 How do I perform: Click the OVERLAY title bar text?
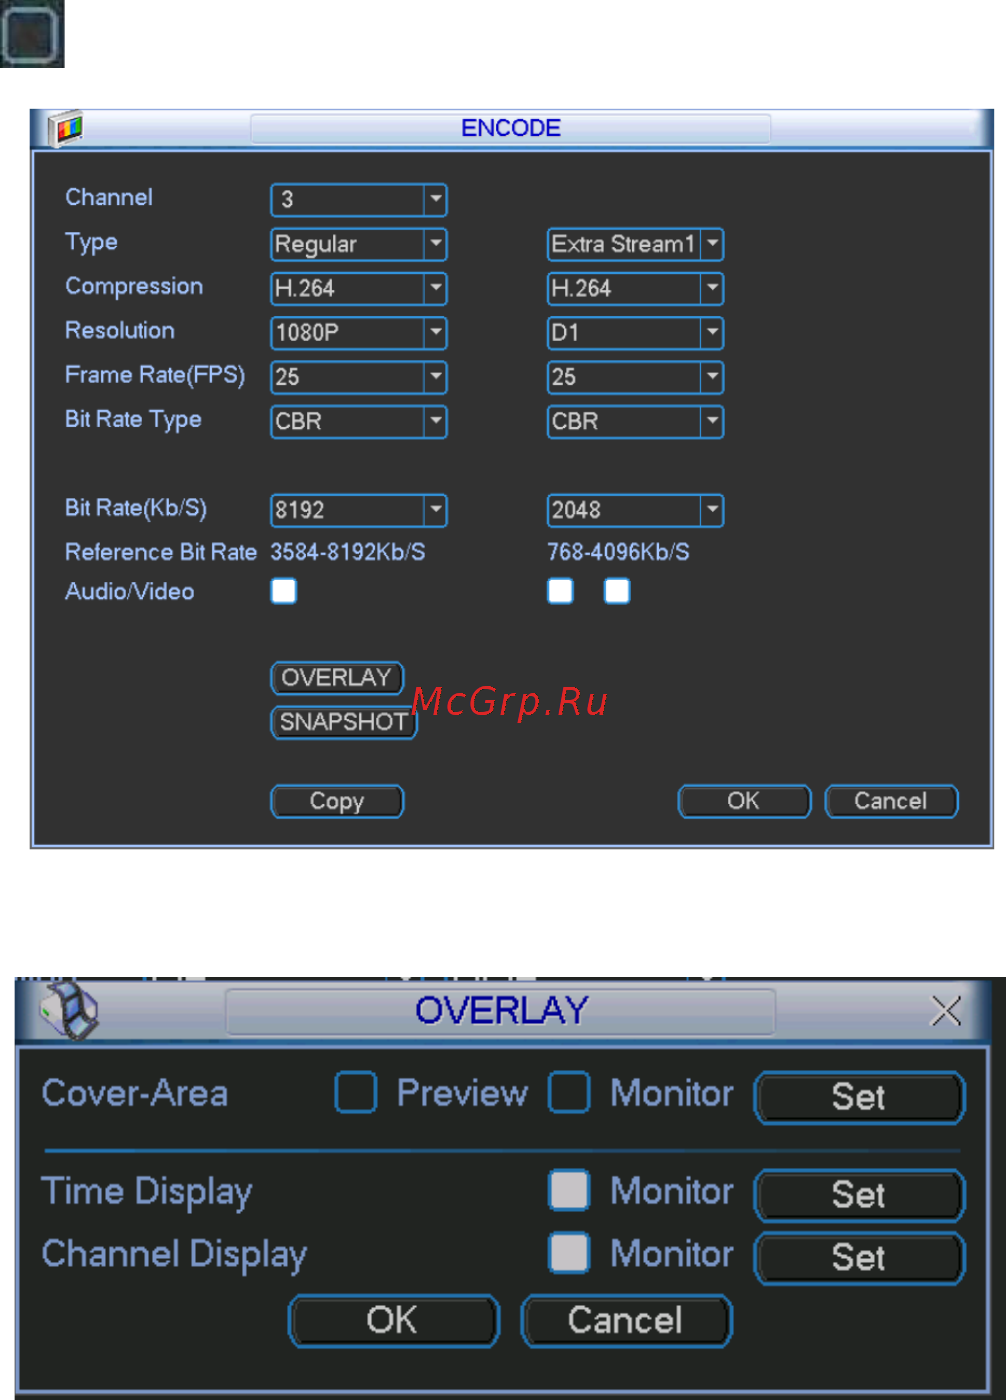[x=501, y=1010]
